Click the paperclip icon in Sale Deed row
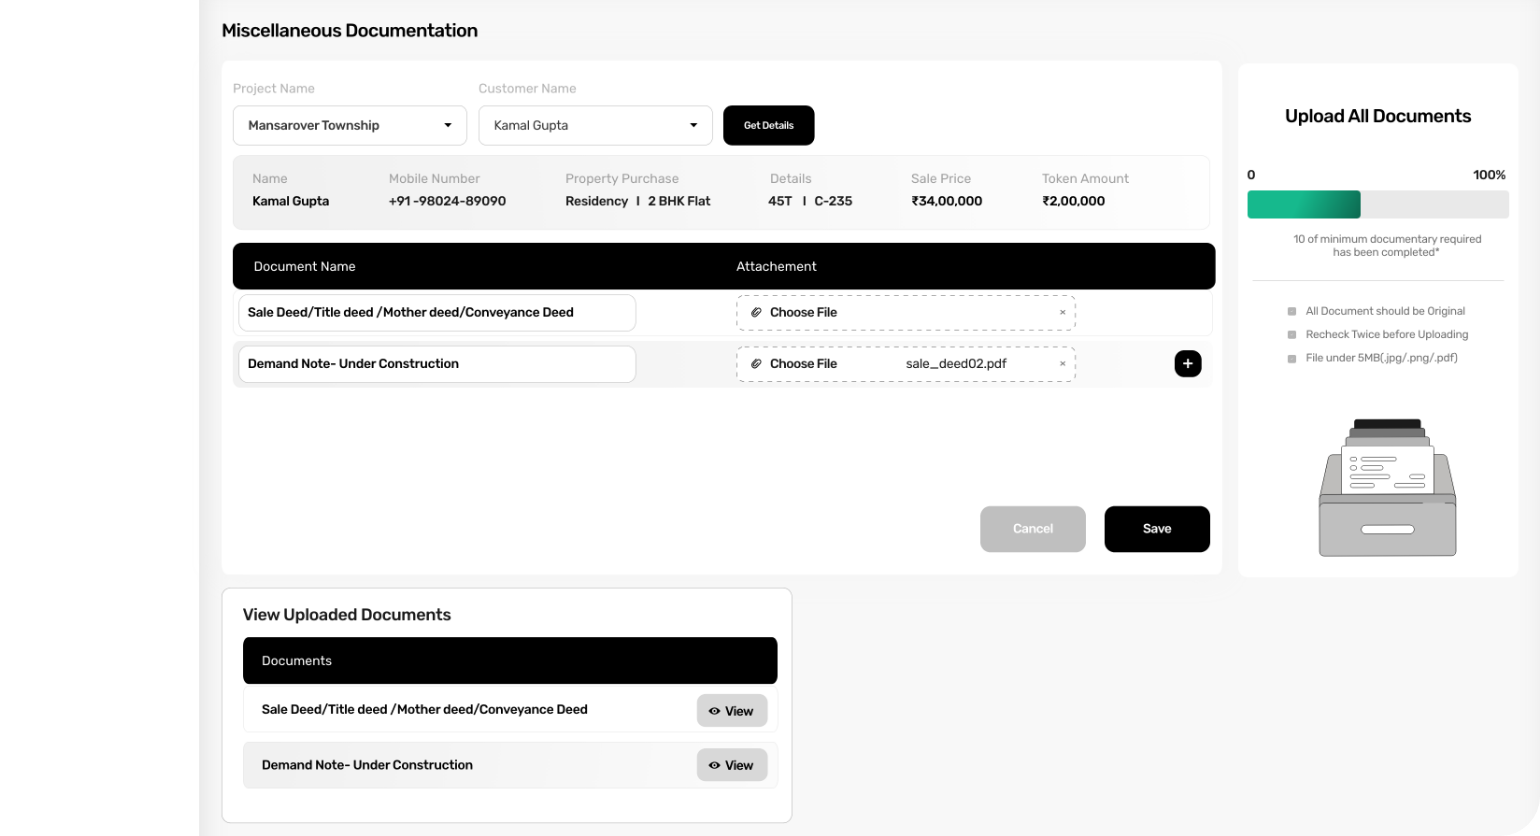This screenshot has height=836, width=1540. click(756, 312)
